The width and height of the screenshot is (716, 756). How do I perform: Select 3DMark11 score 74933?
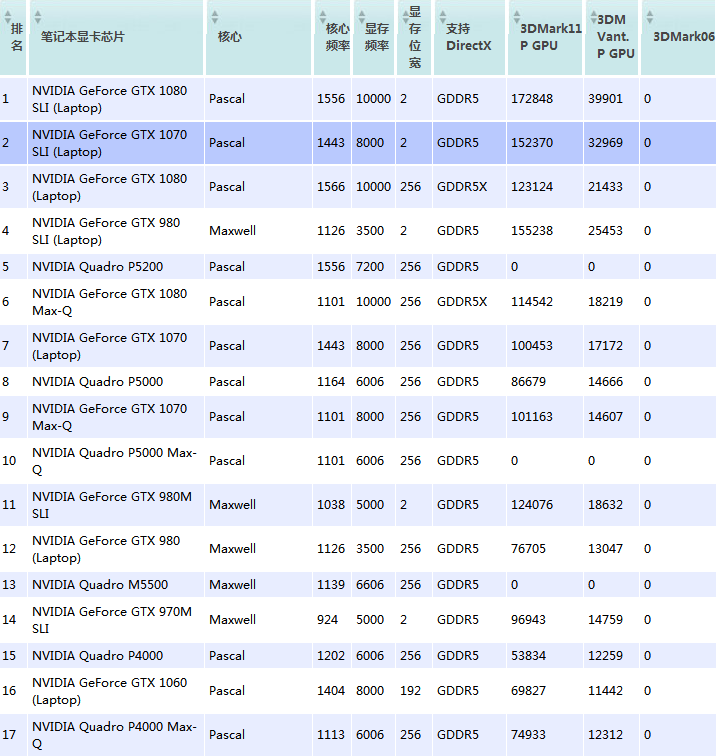point(528,735)
